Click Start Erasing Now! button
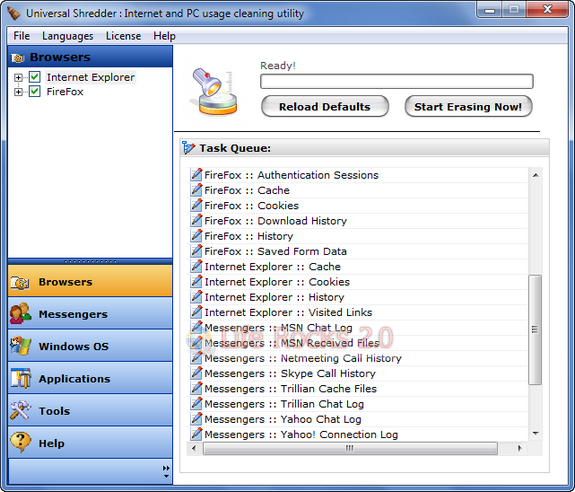The image size is (575, 492). 468,106
